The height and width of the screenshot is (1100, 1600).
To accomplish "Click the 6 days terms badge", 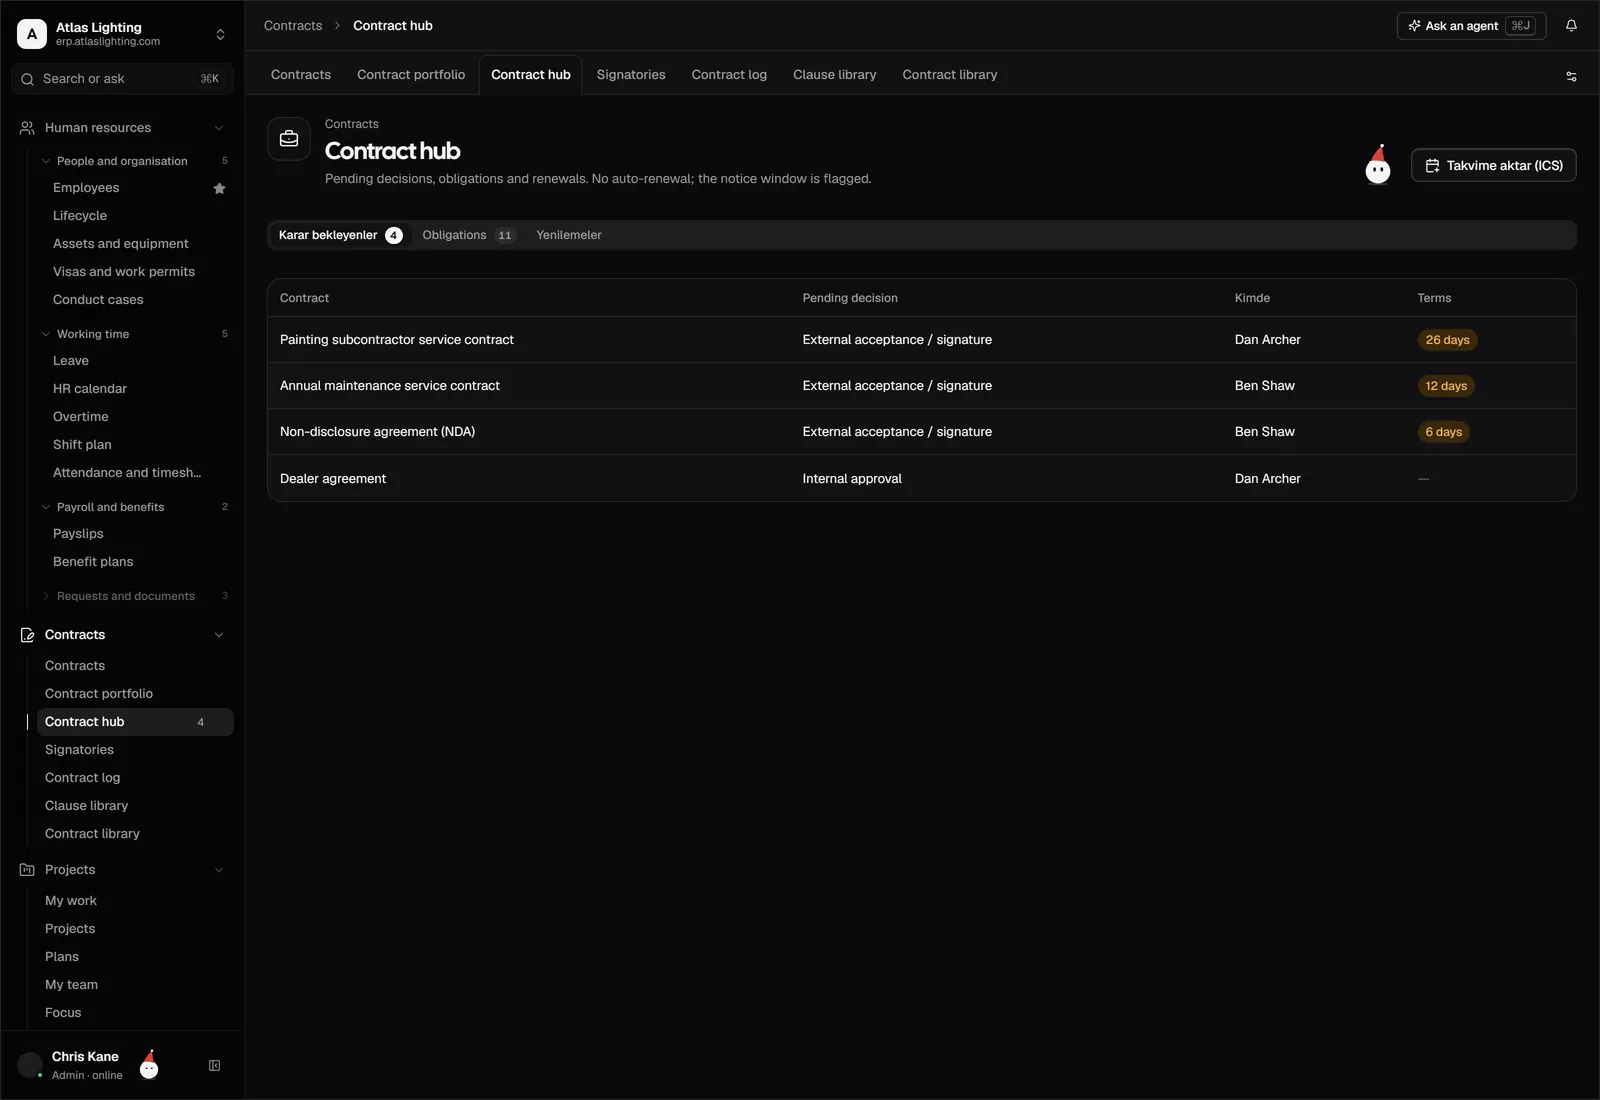I will pos(1443,432).
